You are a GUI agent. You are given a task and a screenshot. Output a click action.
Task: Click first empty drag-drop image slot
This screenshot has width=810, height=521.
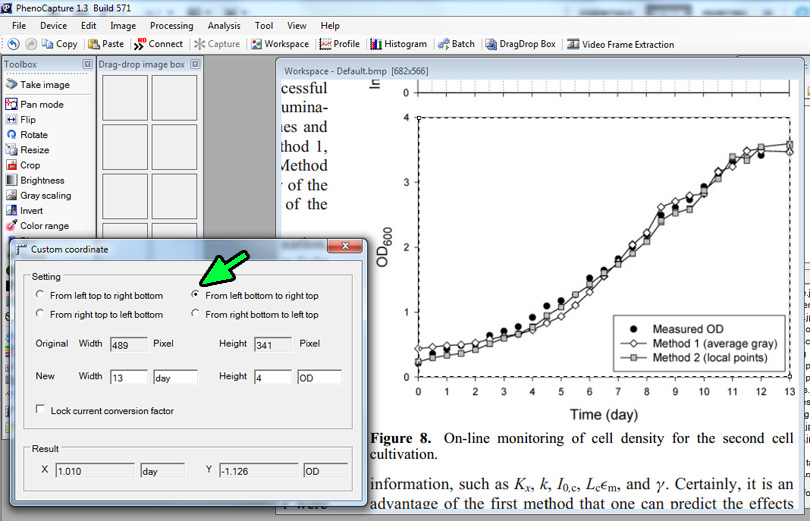pyautogui.click(x=124, y=97)
